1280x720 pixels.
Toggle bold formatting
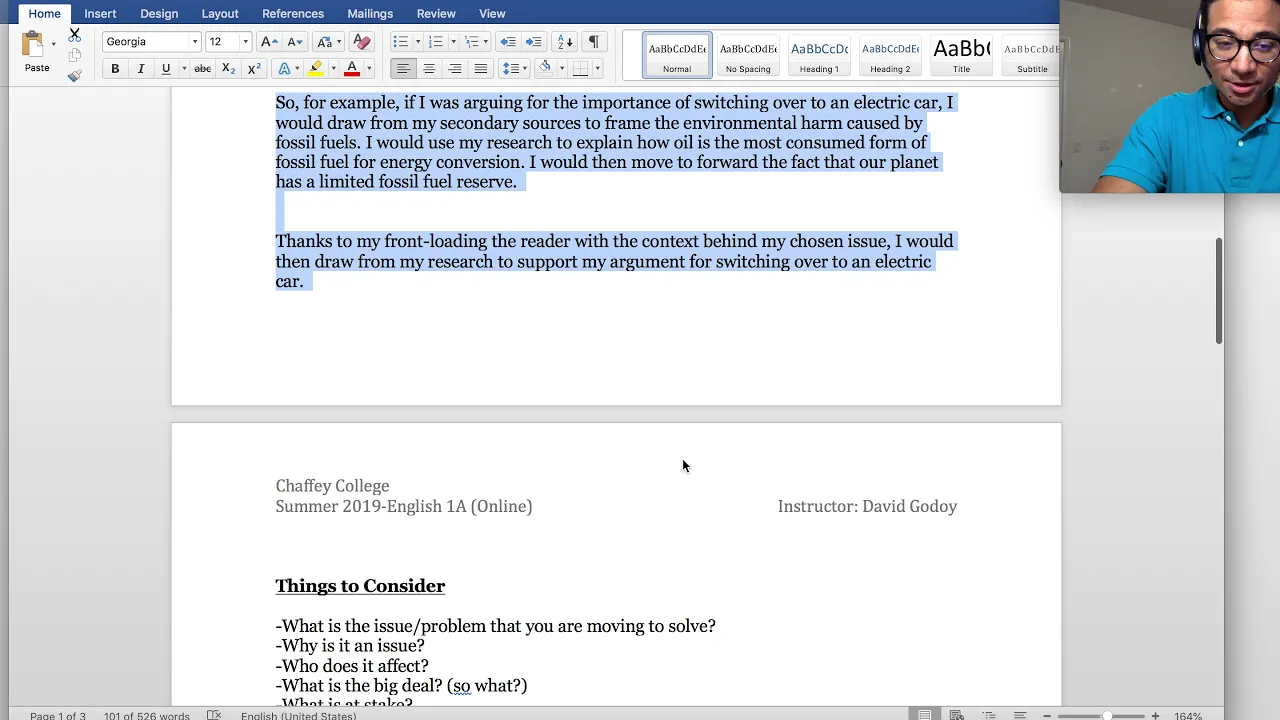click(x=115, y=69)
